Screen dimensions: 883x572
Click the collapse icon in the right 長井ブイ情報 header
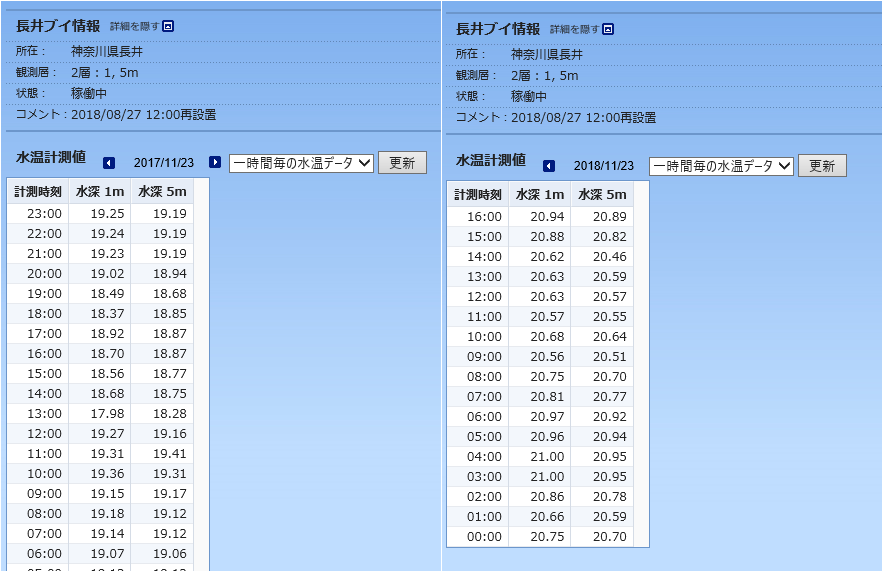(608, 29)
